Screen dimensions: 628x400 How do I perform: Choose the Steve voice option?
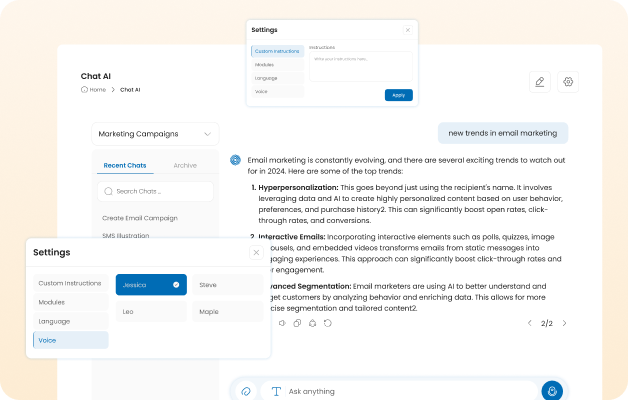pyautogui.click(x=227, y=285)
